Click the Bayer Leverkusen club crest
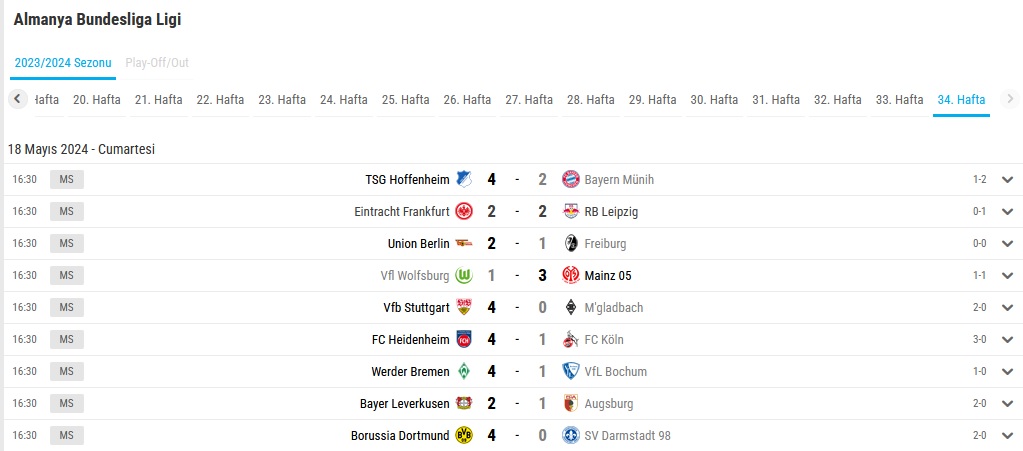The width and height of the screenshot is (1023, 451). (464, 403)
